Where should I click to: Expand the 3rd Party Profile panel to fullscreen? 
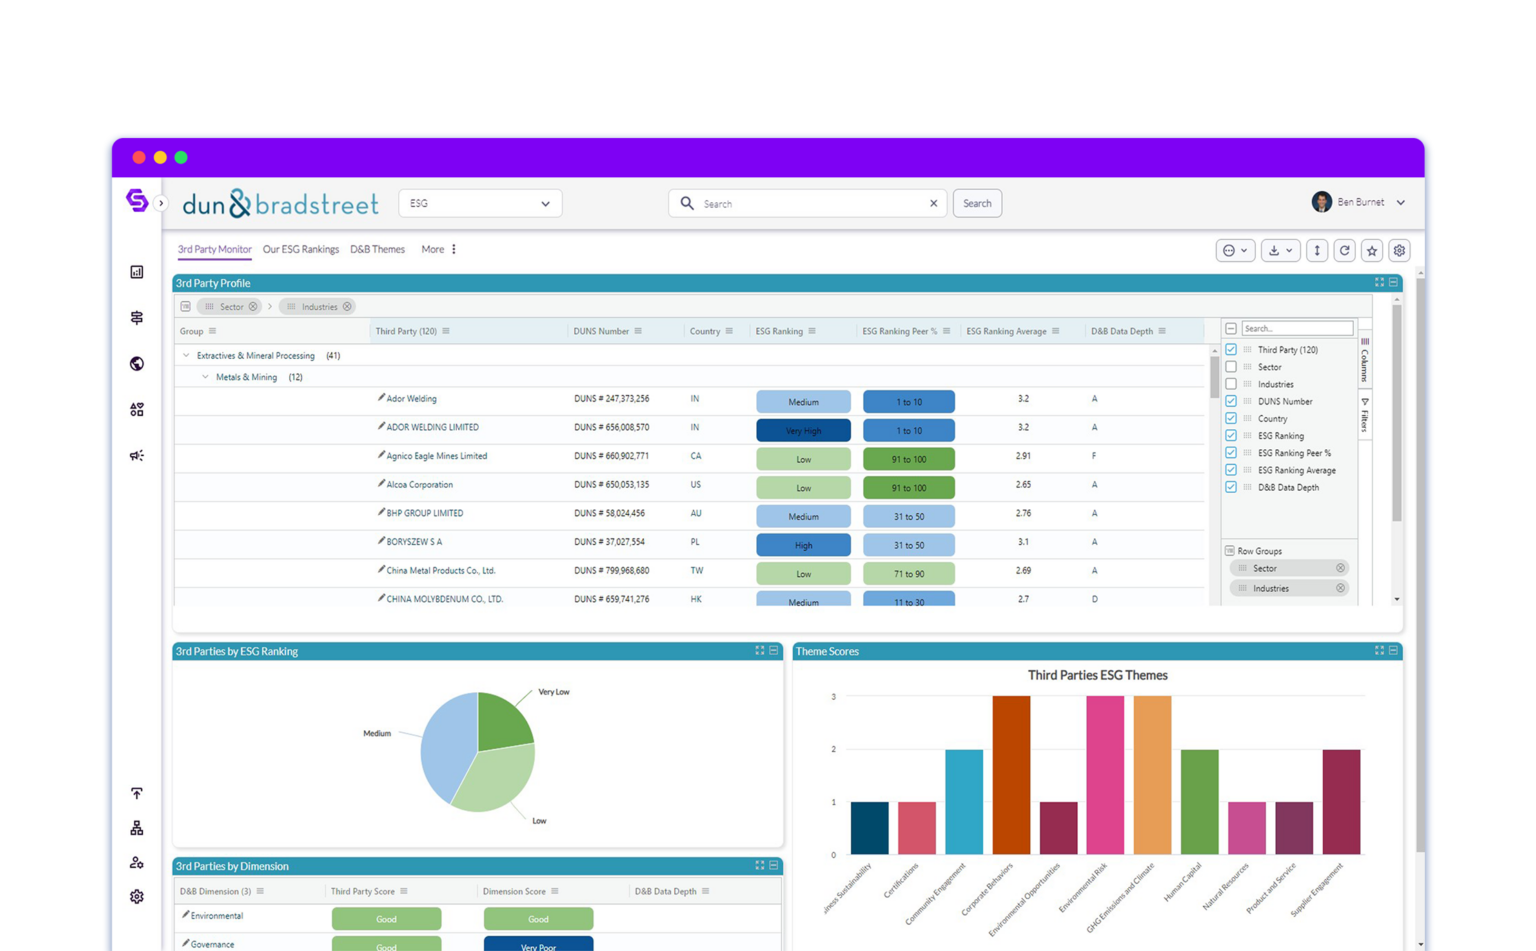pyautogui.click(x=1381, y=282)
